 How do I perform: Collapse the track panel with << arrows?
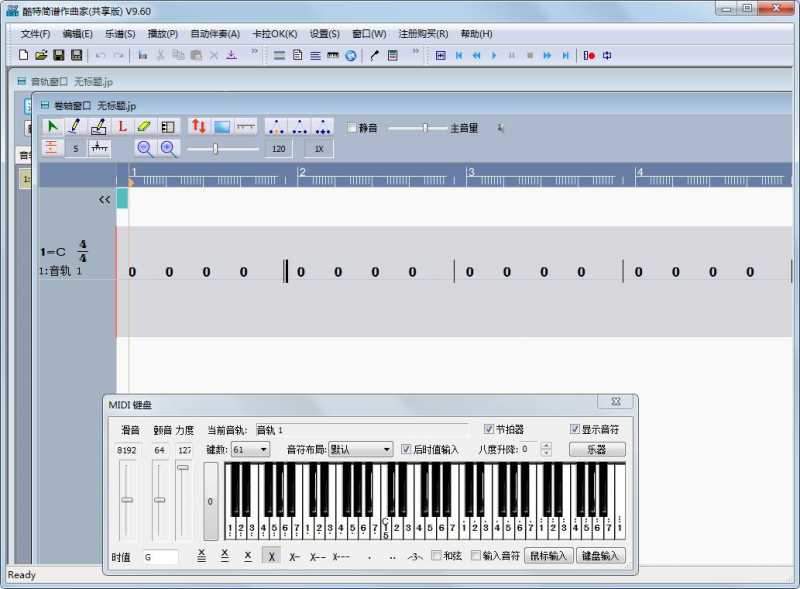point(104,199)
